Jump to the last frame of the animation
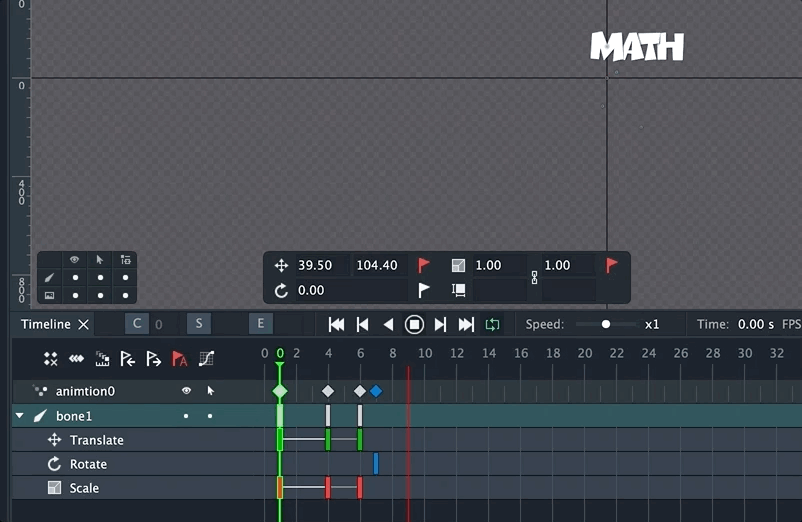Viewport: 802px width, 522px height. coord(466,324)
